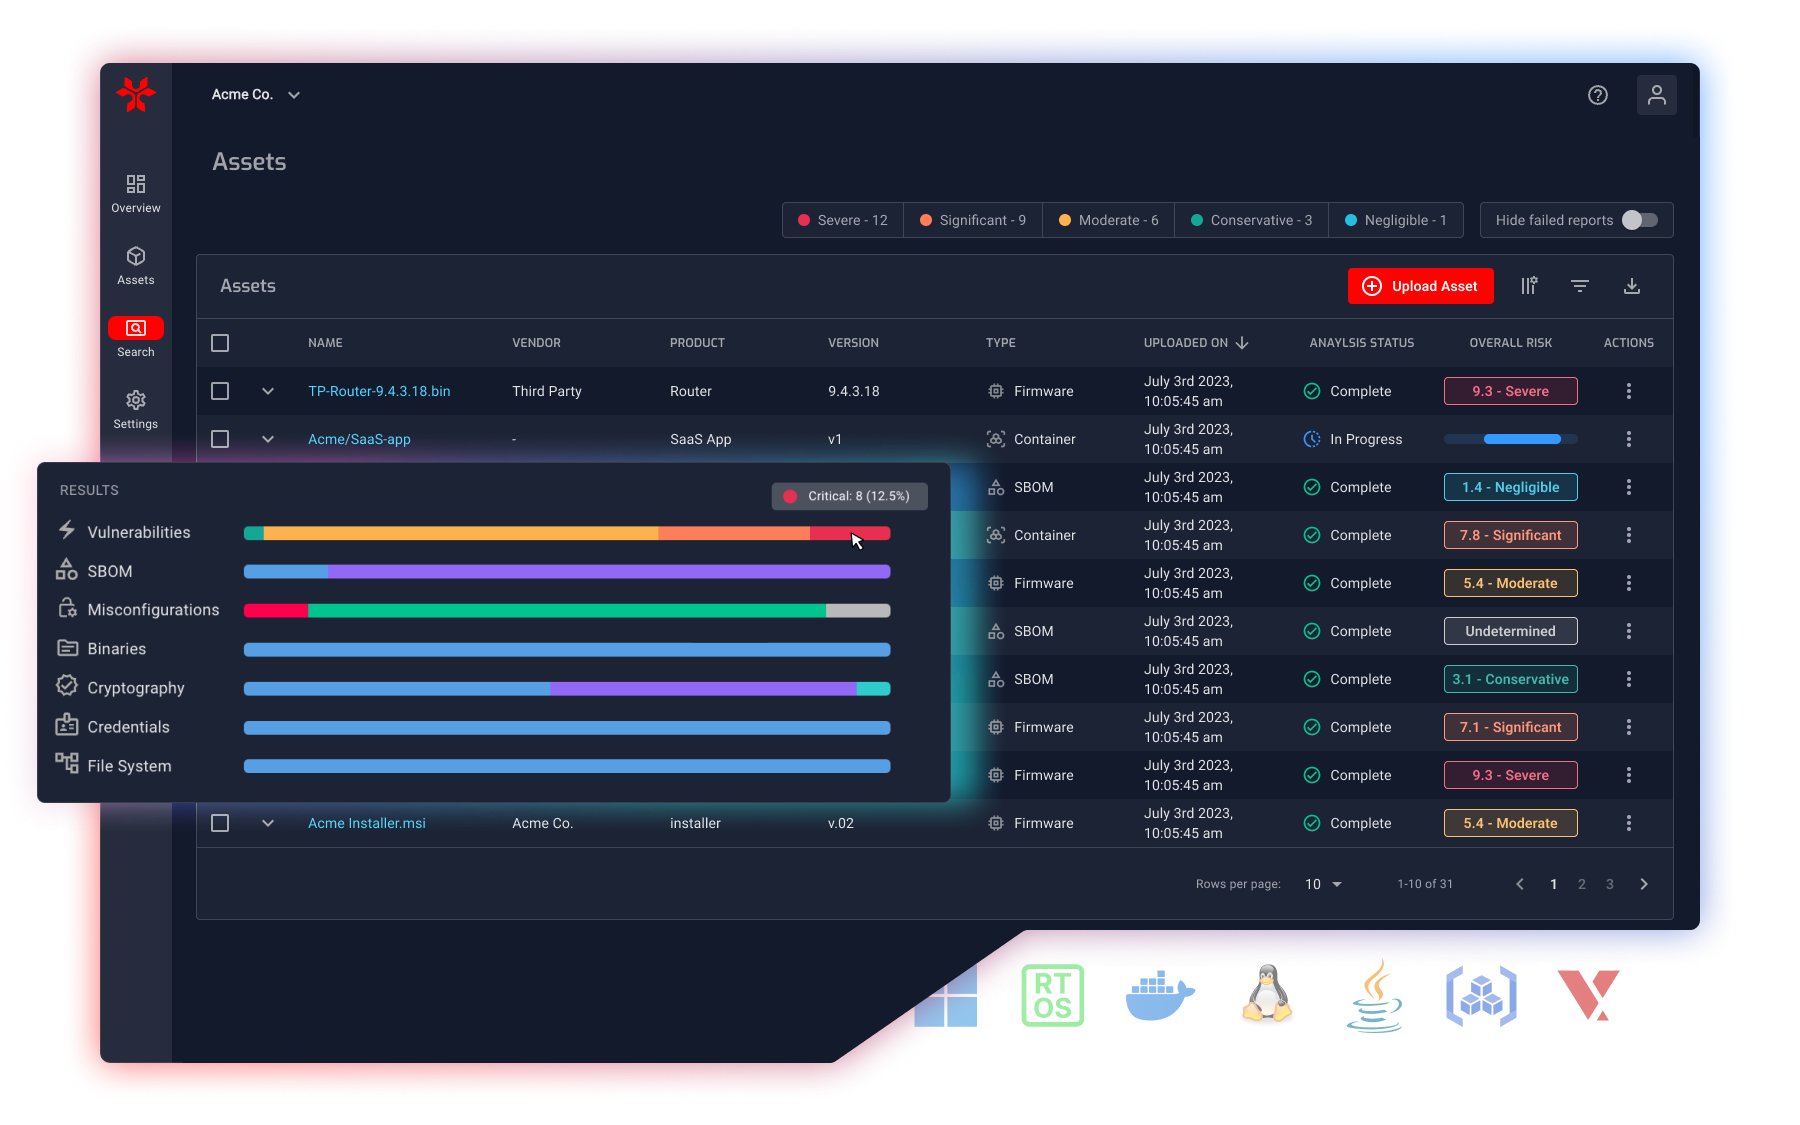The width and height of the screenshot is (1800, 1125).
Task: Open the column customization icon
Action: [1529, 286]
